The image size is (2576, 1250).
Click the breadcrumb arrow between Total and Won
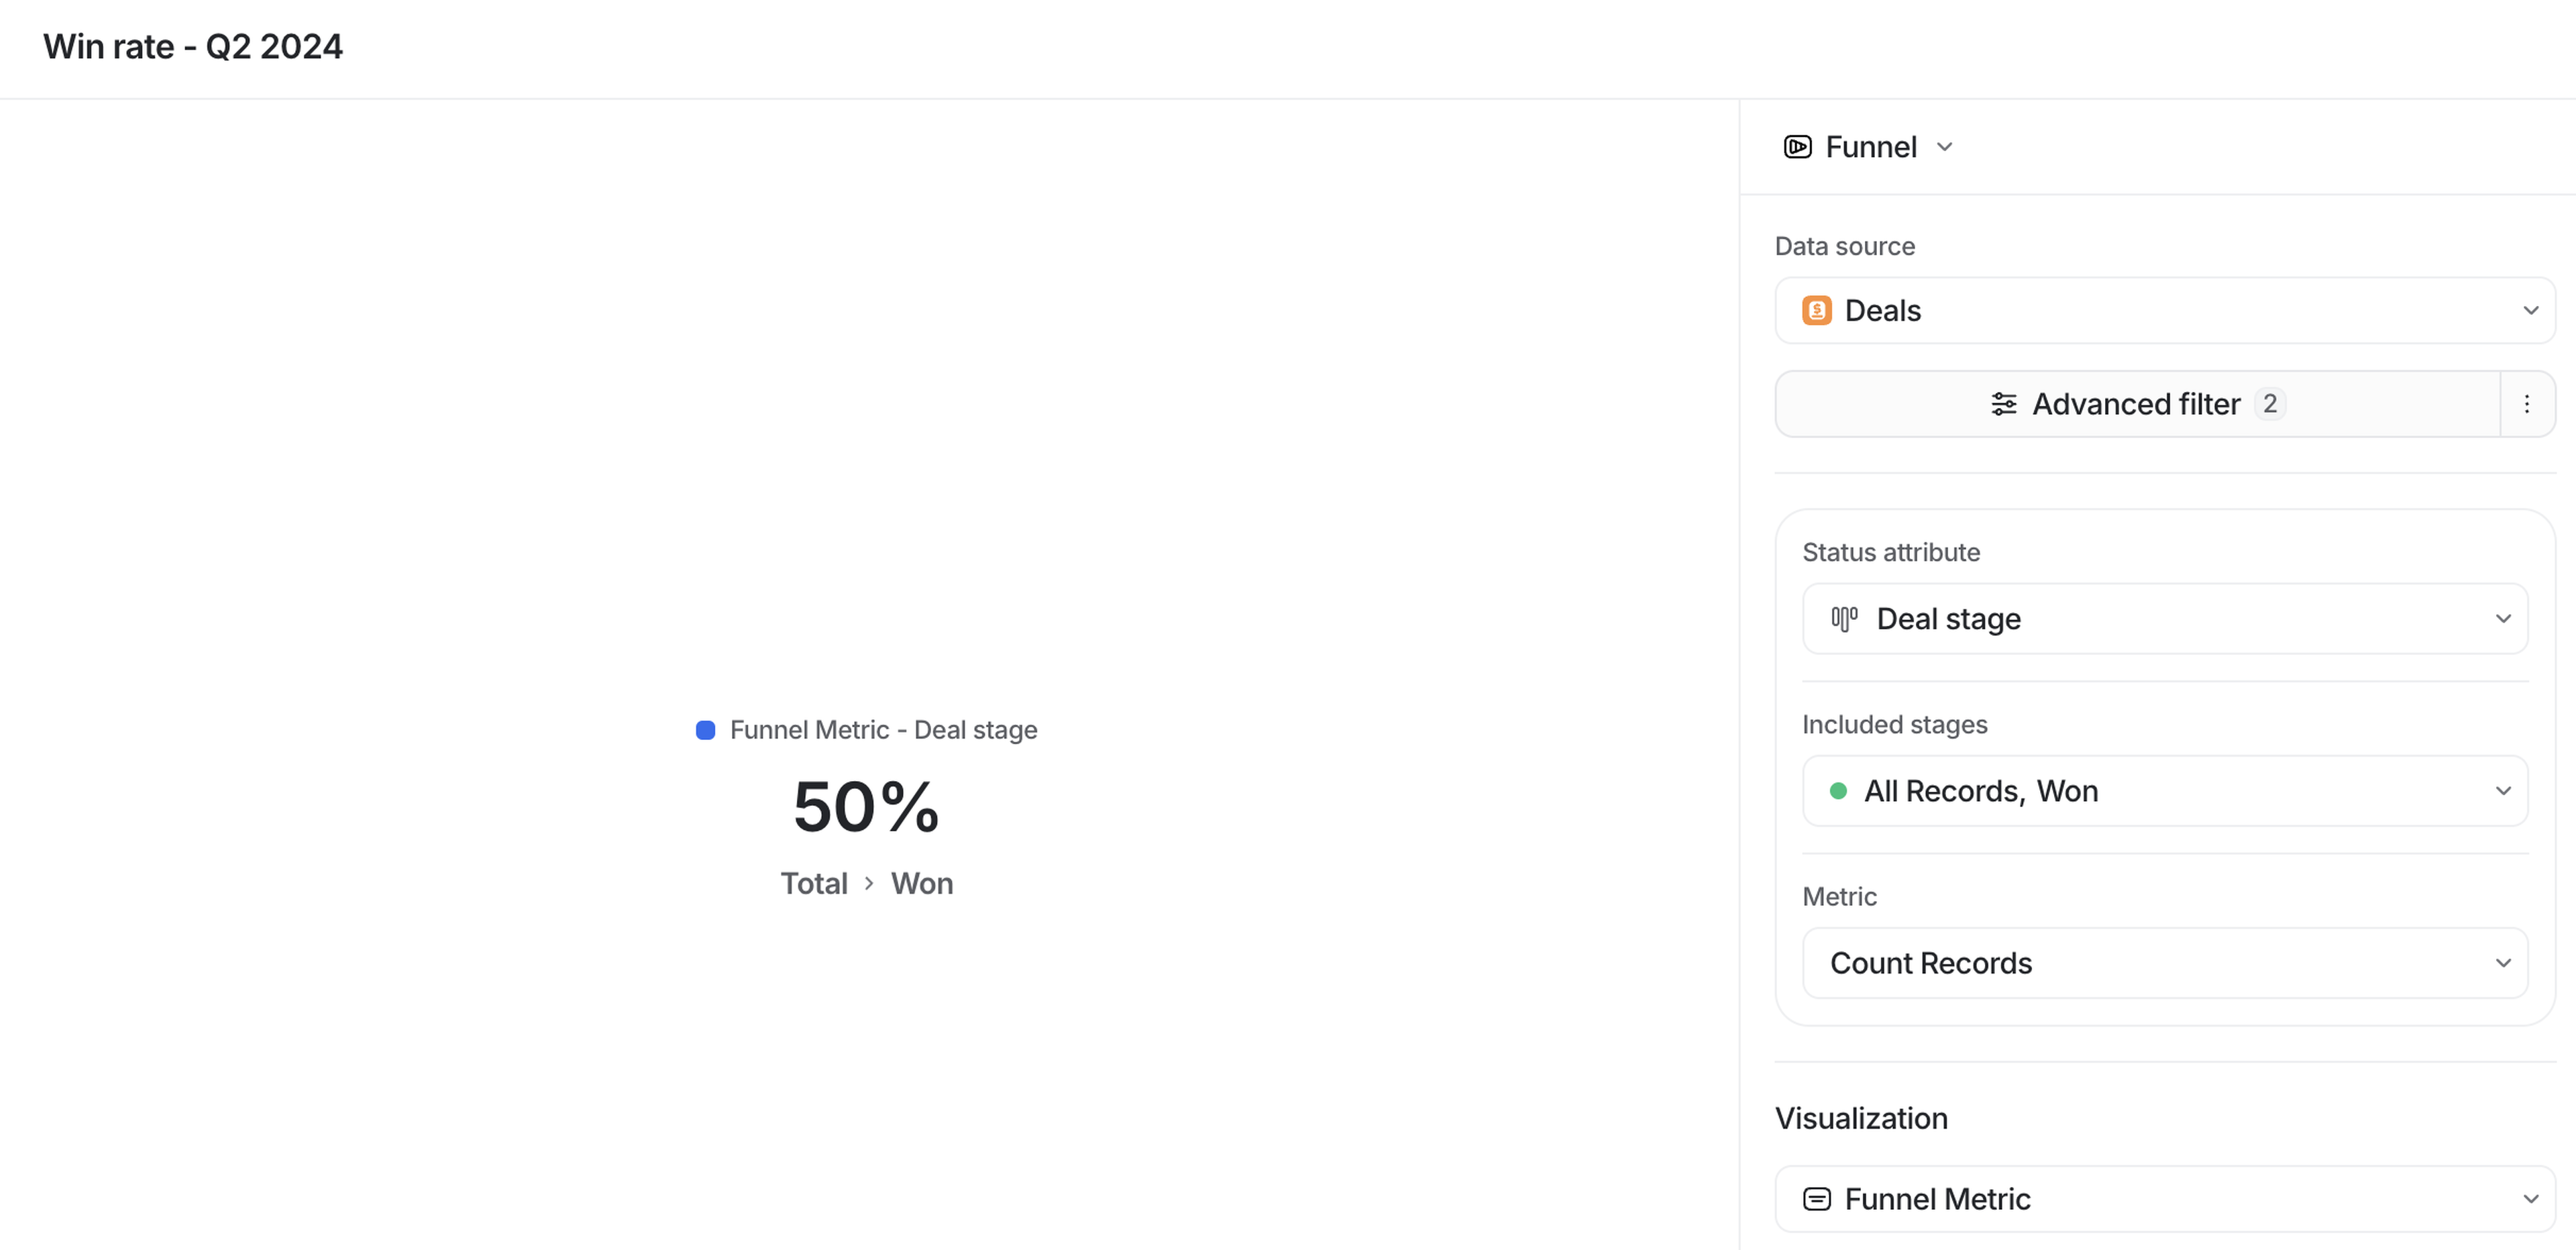click(869, 883)
